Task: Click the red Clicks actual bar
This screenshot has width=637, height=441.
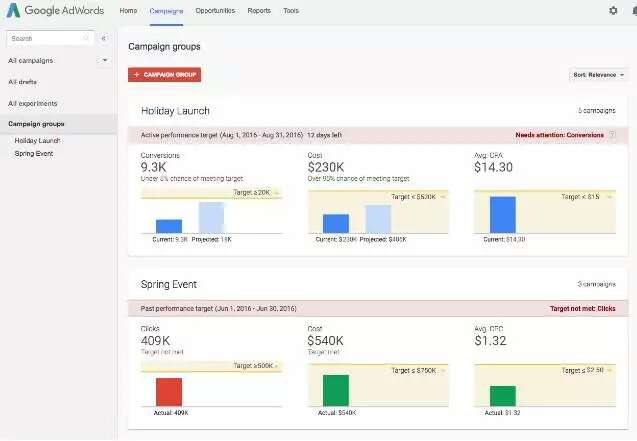Action: point(168,392)
